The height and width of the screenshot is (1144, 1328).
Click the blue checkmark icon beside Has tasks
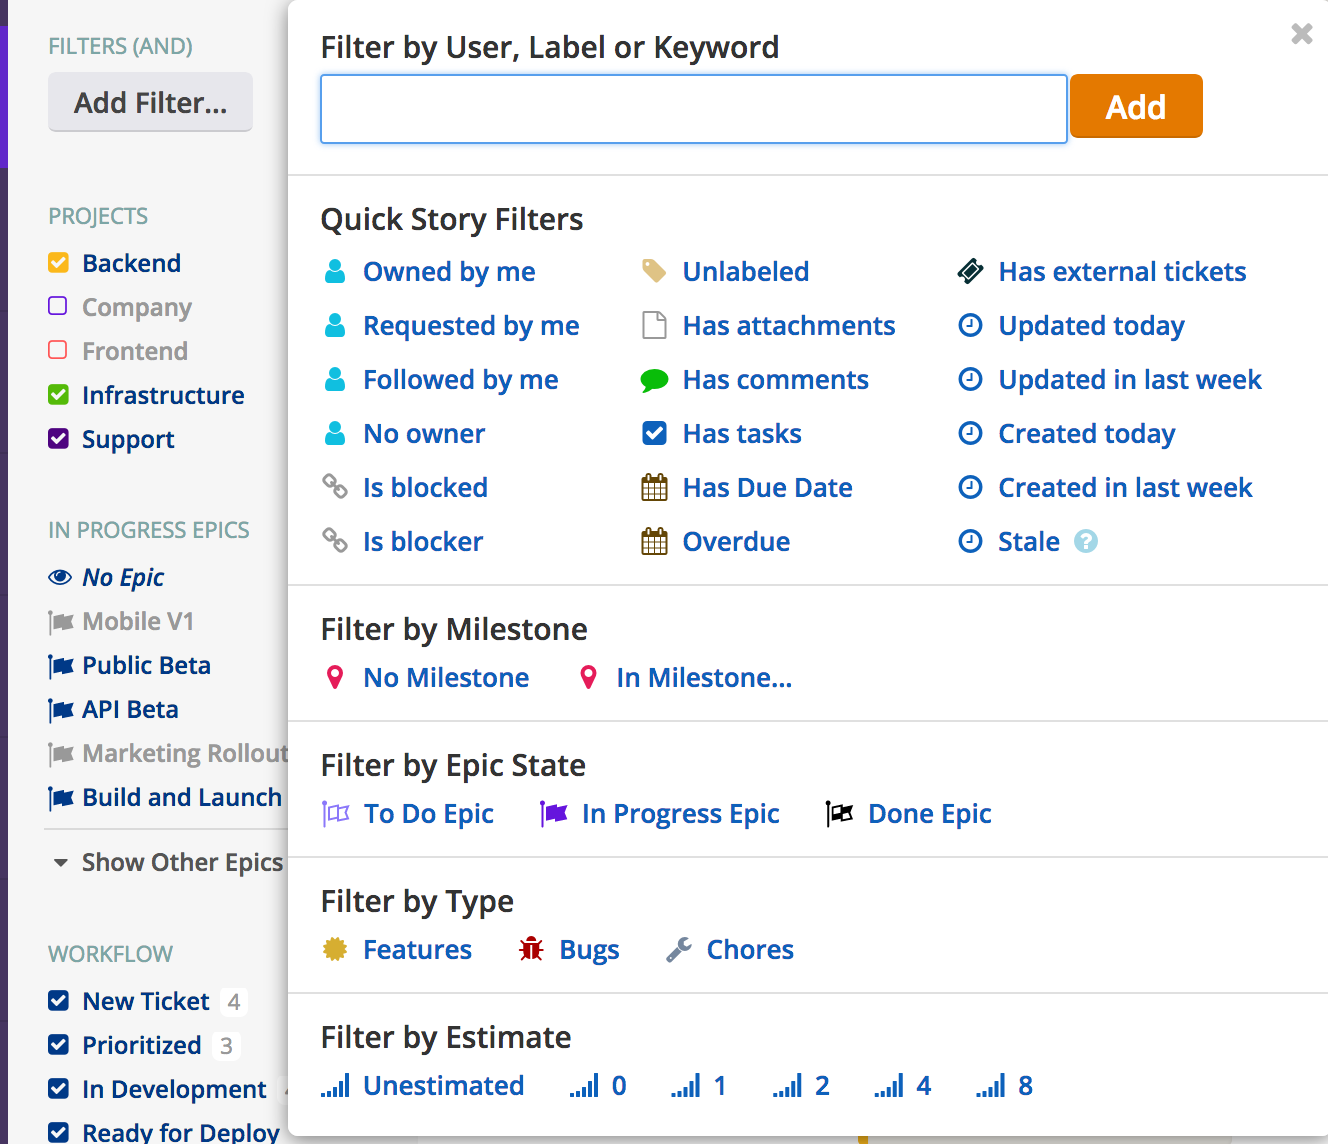click(654, 433)
